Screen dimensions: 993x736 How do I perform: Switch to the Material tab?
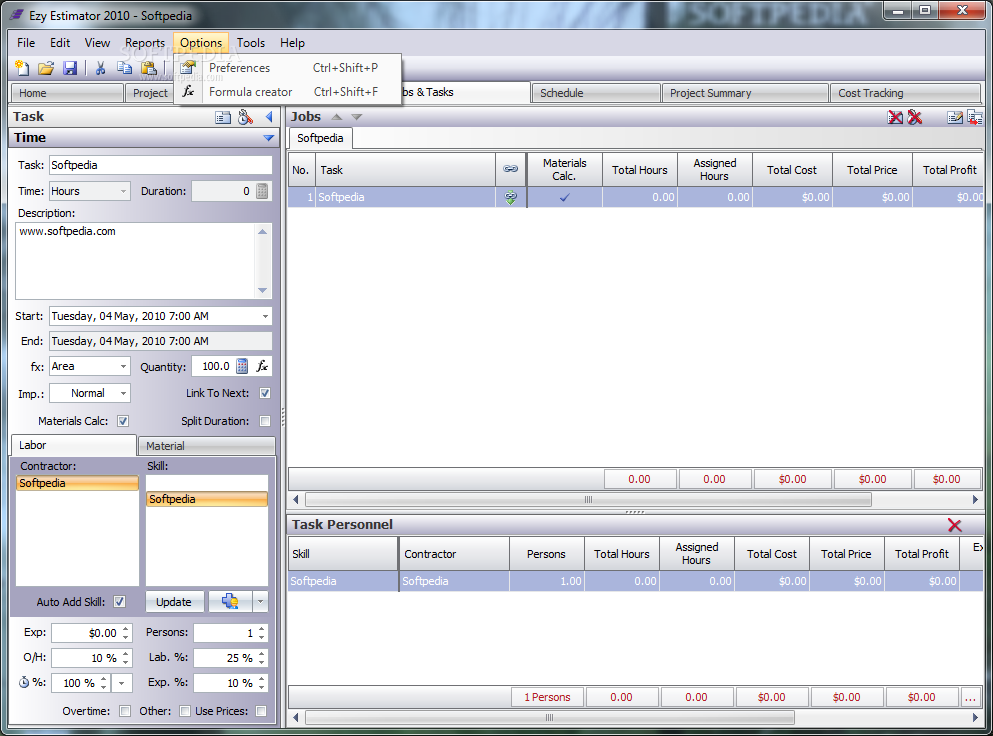click(x=206, y=446)
